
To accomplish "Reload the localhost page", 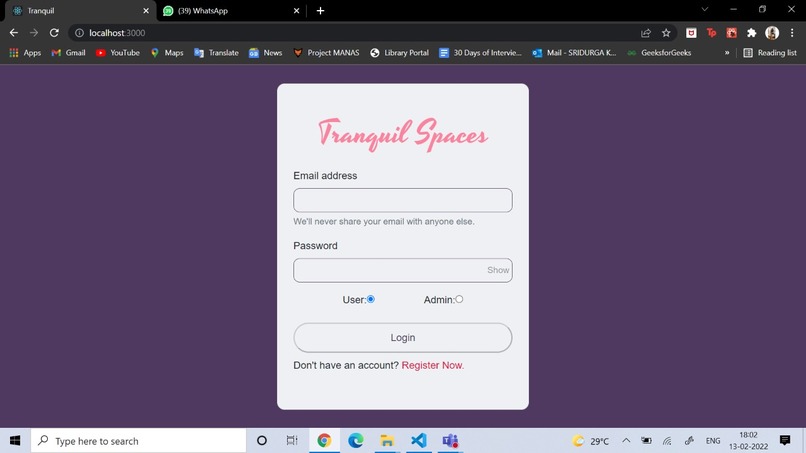I will [54, 33].
